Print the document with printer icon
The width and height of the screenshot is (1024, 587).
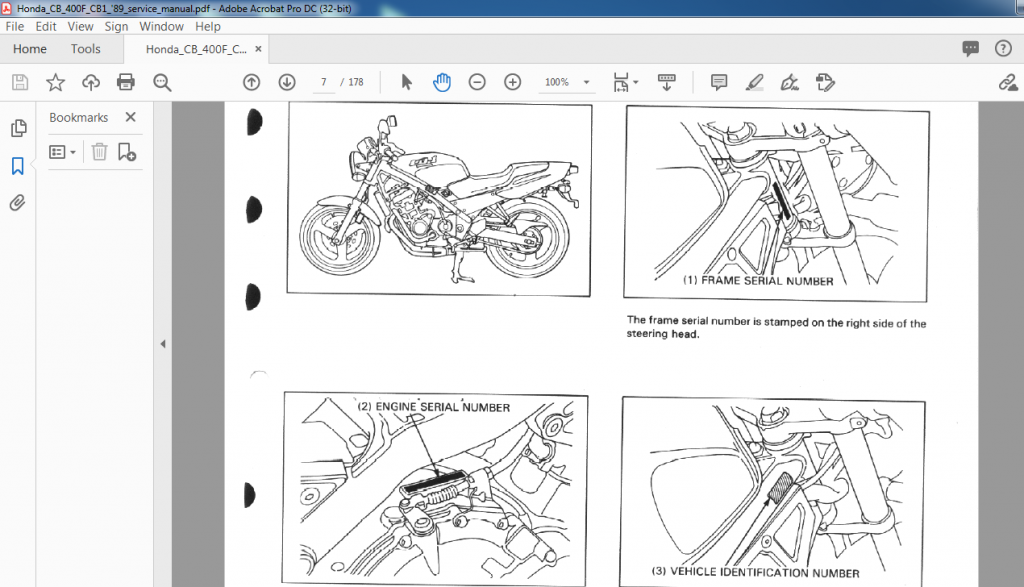coord(125,82)
